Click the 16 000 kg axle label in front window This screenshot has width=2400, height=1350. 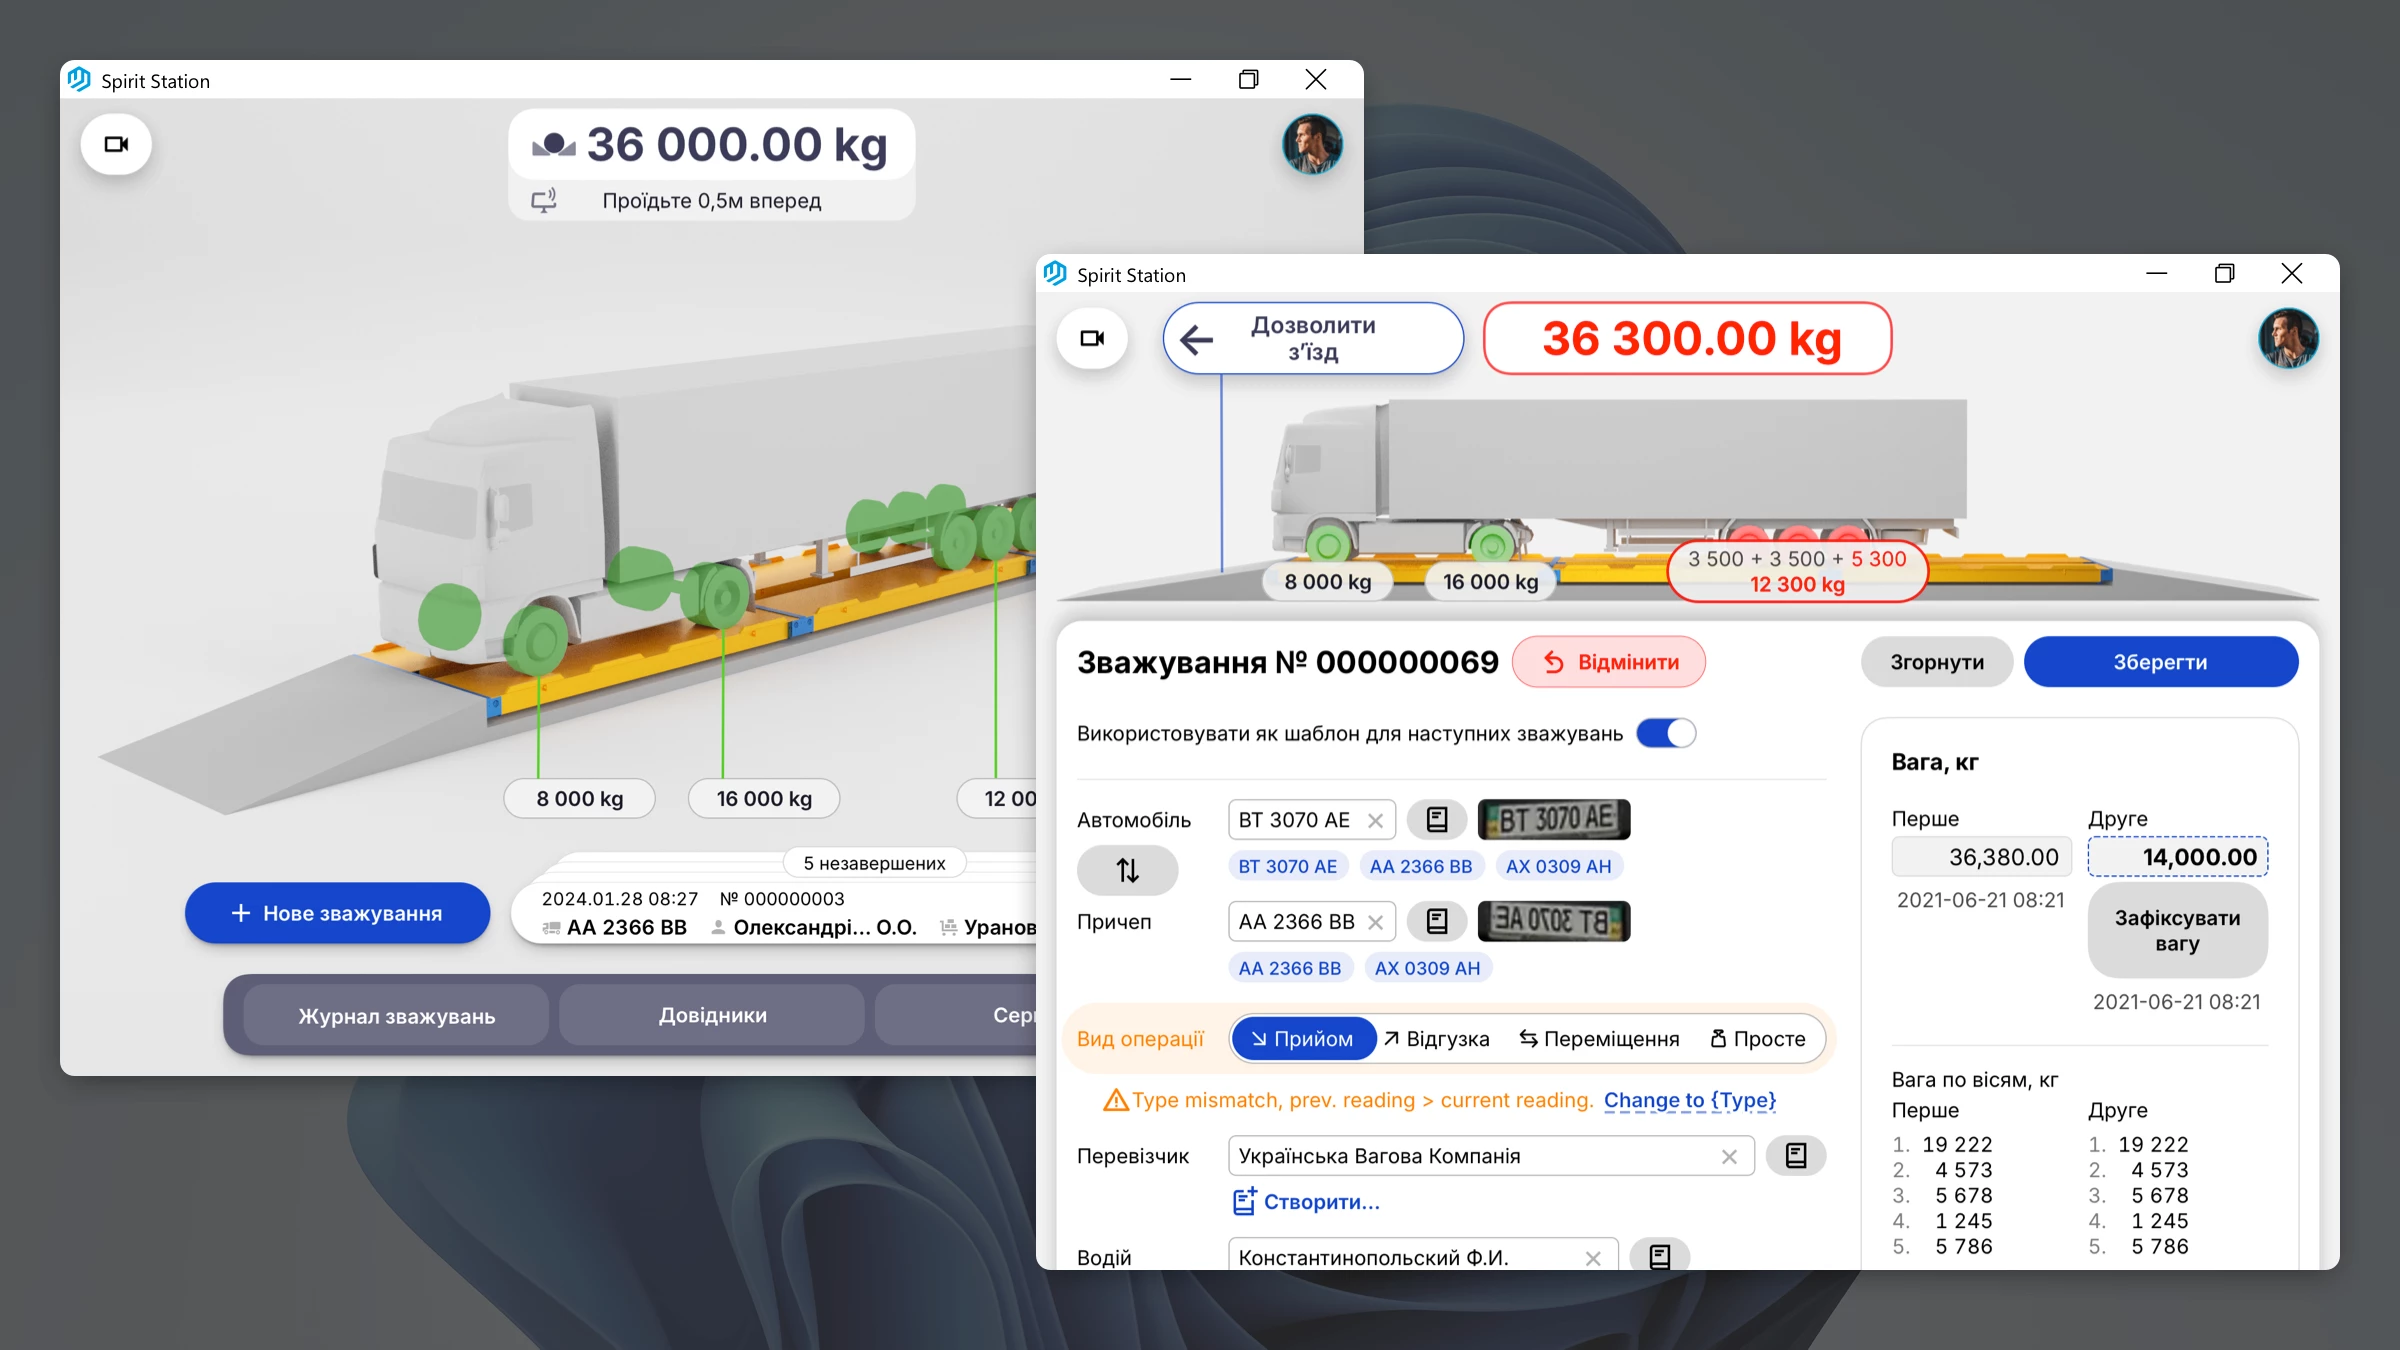pos(1490,582)
